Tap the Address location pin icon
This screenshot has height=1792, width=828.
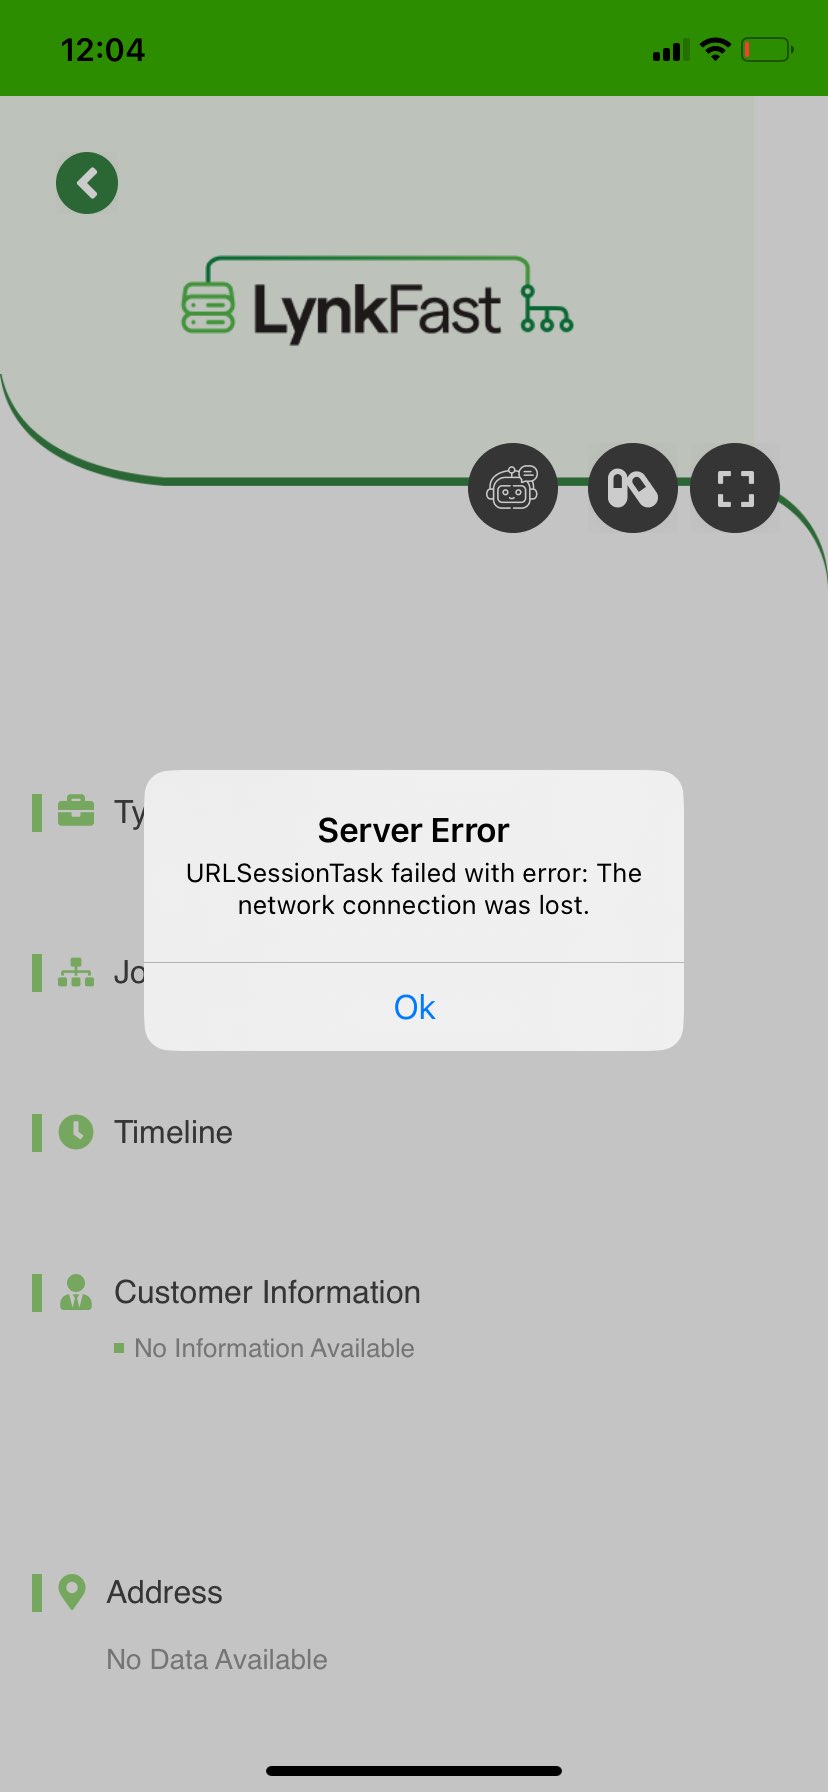click(x=71, y=1592)
